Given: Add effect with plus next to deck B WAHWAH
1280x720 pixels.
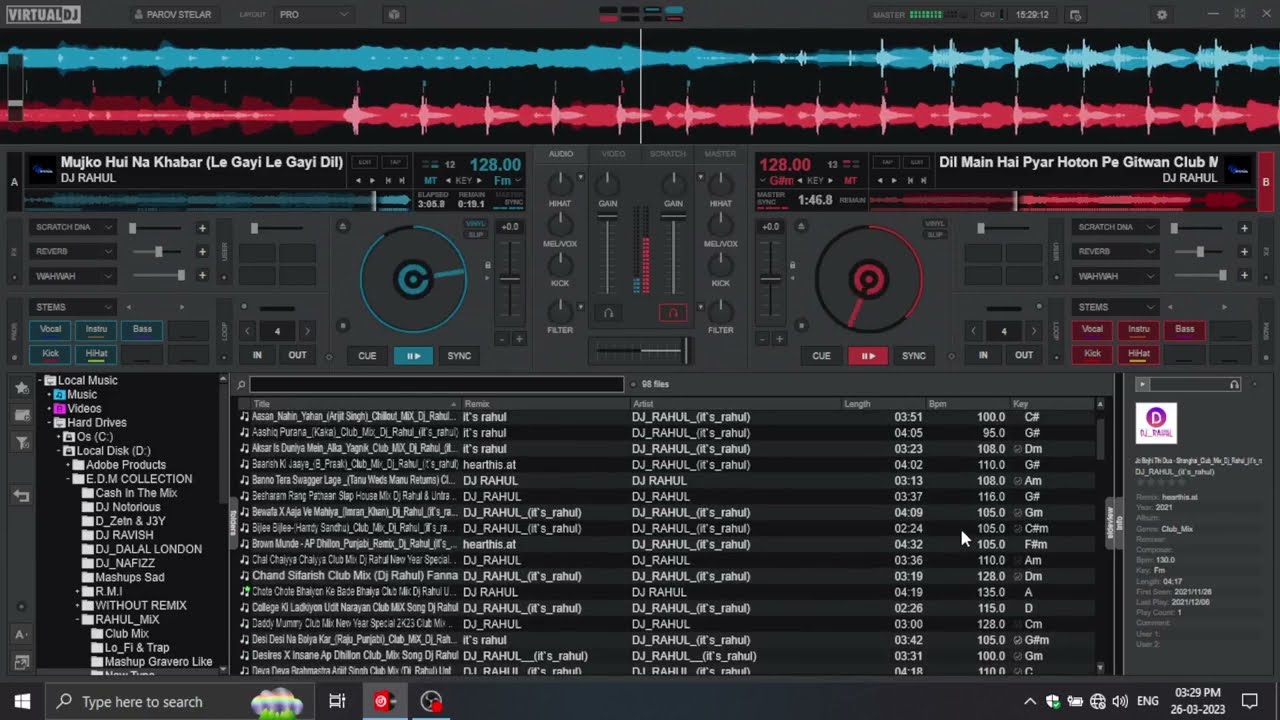Looking at the screenshot, I should pos(1245,276).
